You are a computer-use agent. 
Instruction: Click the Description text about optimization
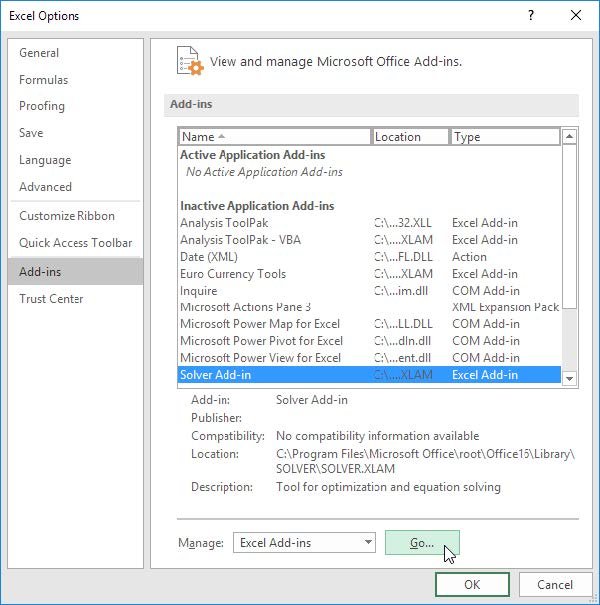[388, 487]
